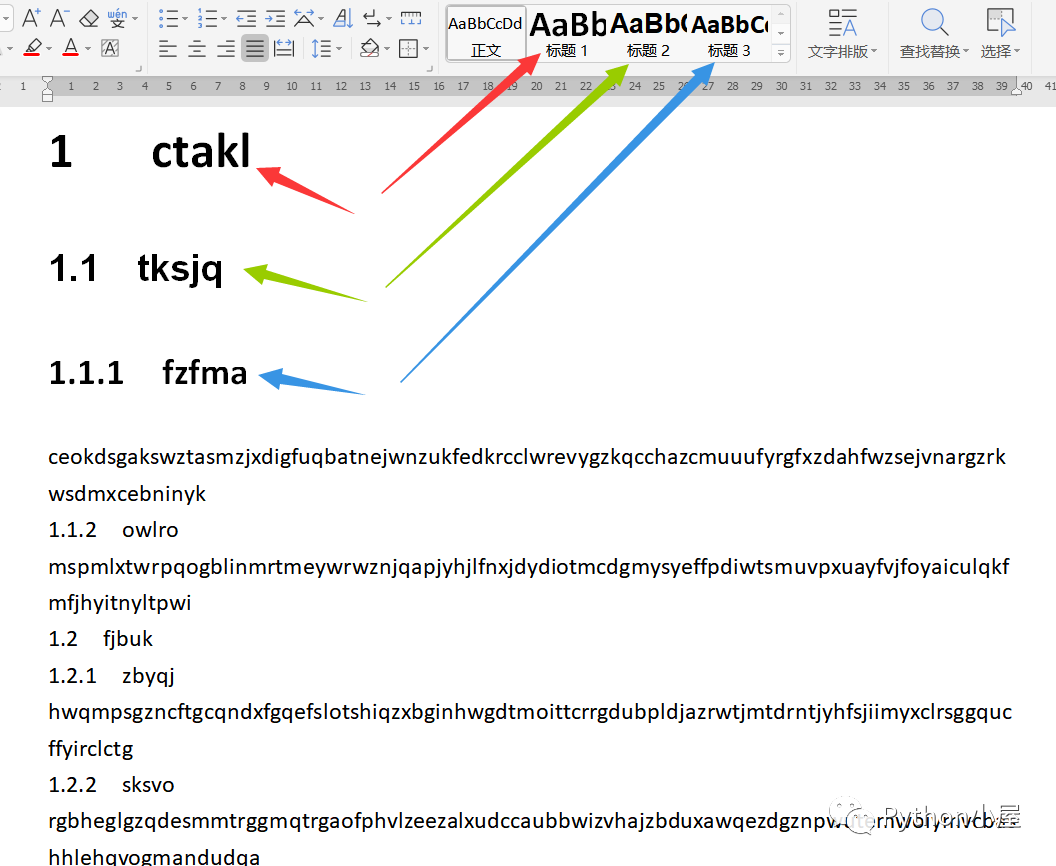
Task: Place cursor in line '1.2 fjbuk'
Action: pos(100,638)
